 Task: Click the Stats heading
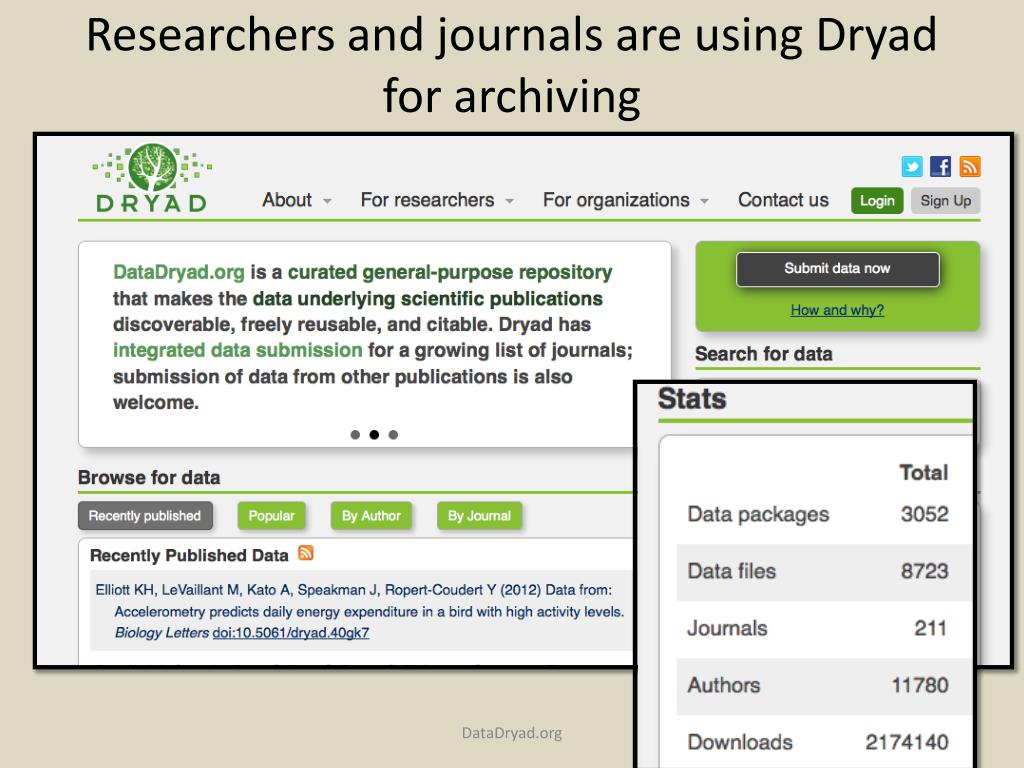tap(692, 398)
